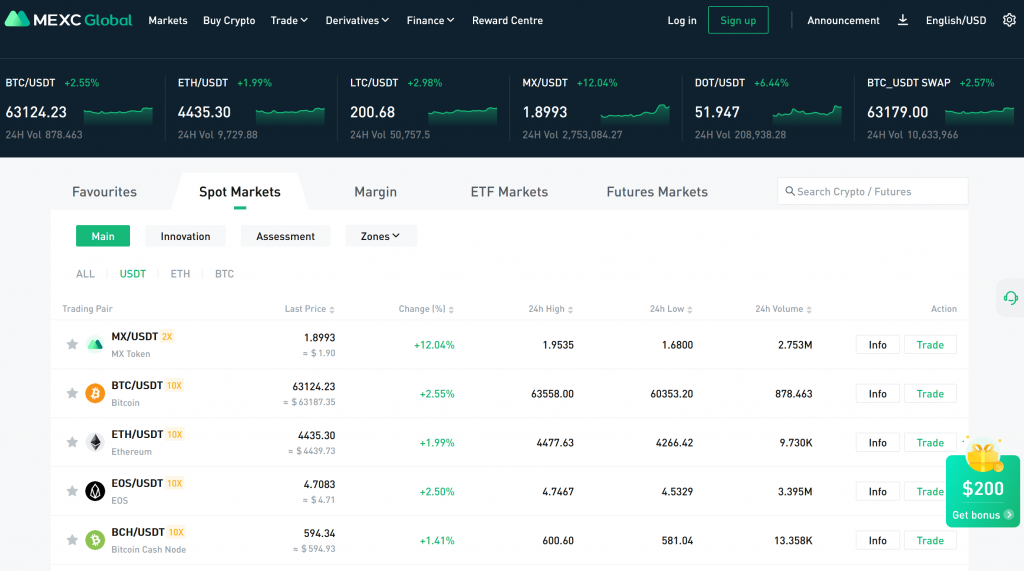Select Spot Markets tab
The width and height of the screenshot is (1024, 571).
240,191
